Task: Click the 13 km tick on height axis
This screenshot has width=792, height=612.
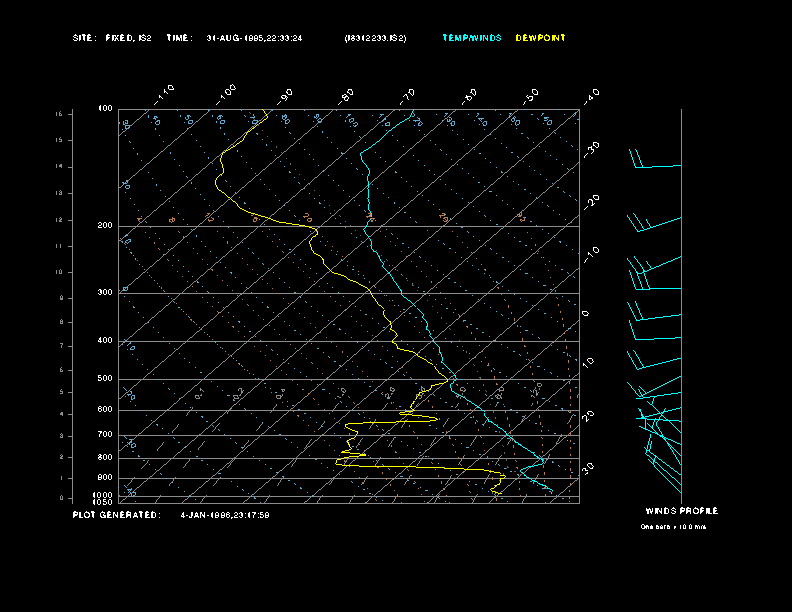Action: (x=59, y=193)
